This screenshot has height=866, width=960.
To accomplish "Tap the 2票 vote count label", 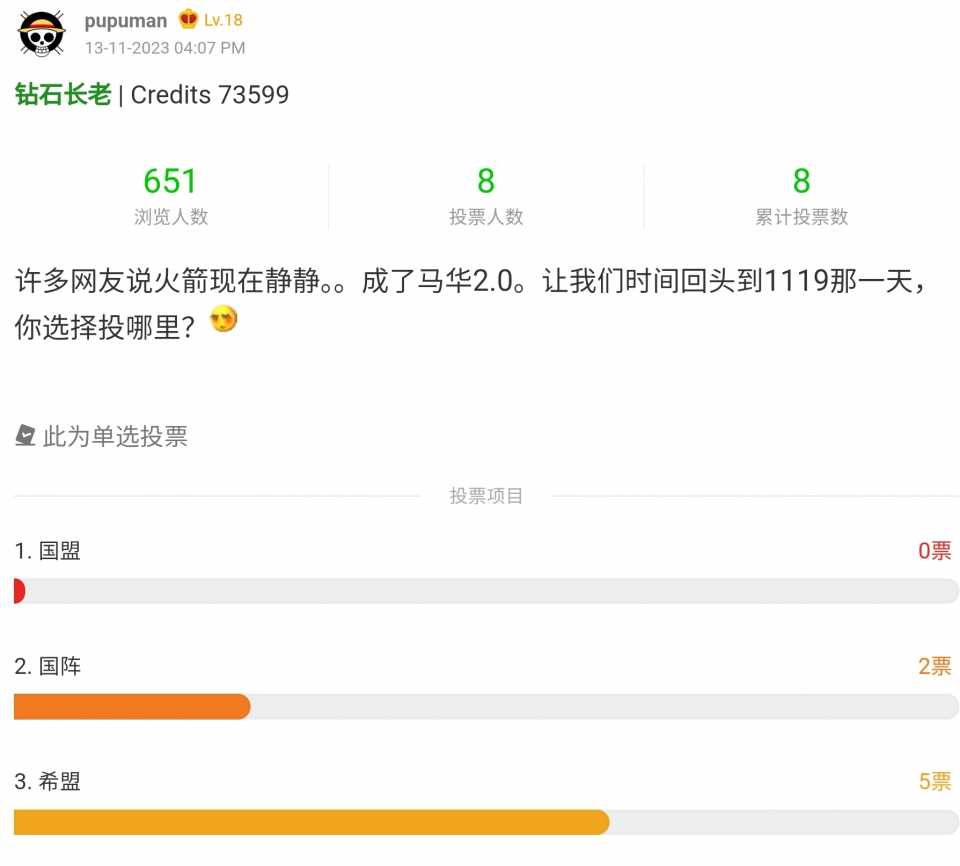I will (935, 666).
